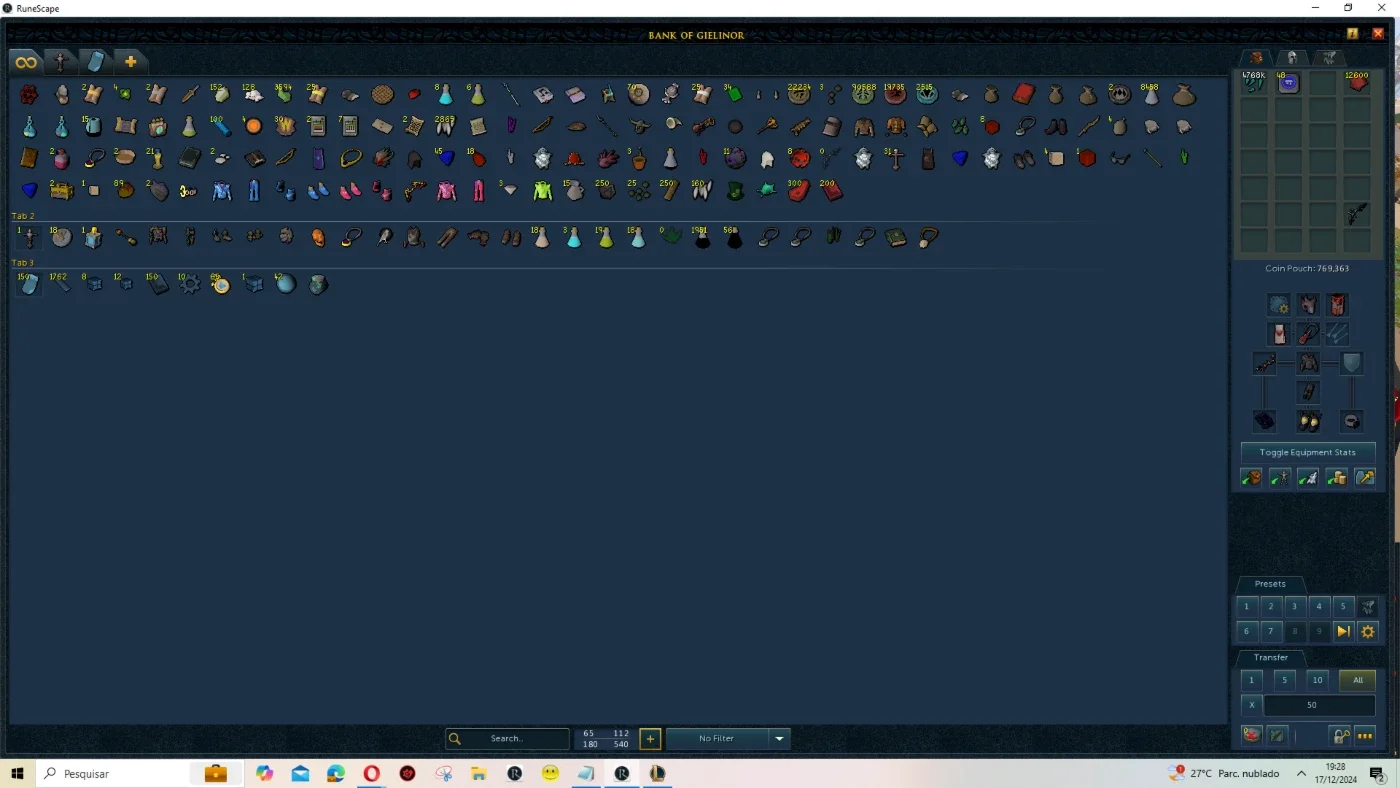Click Toggle Equipment Stats
1400x788 pixels.
click(x=1308, y=452)
